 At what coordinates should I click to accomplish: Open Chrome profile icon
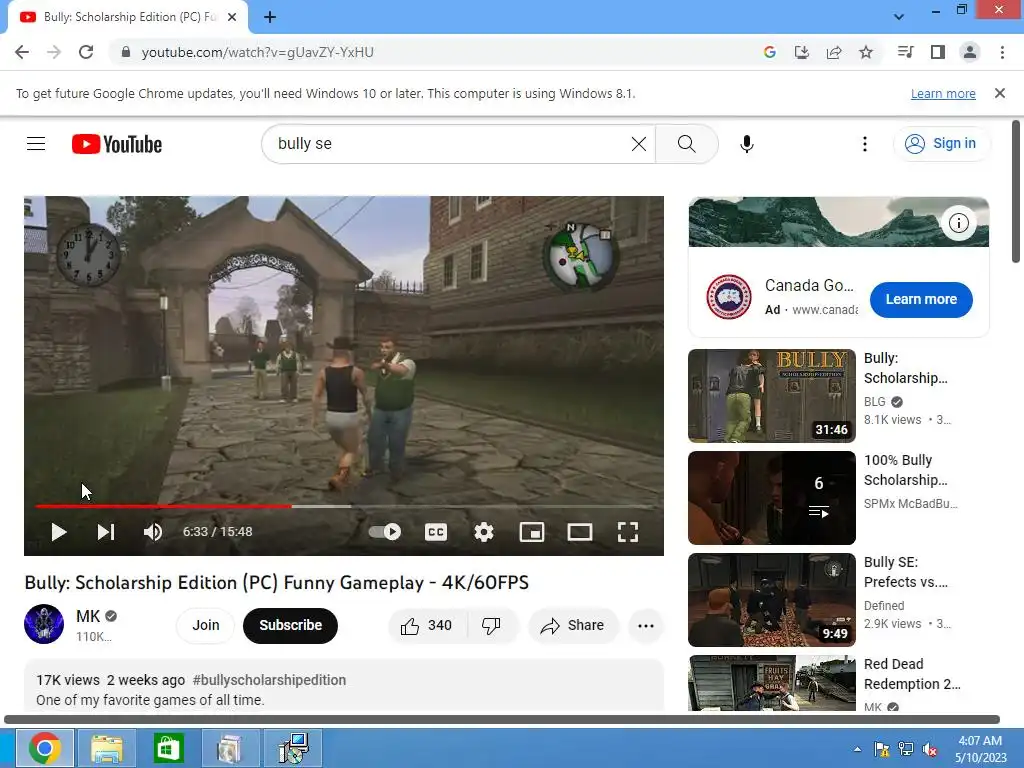point(970,52)
